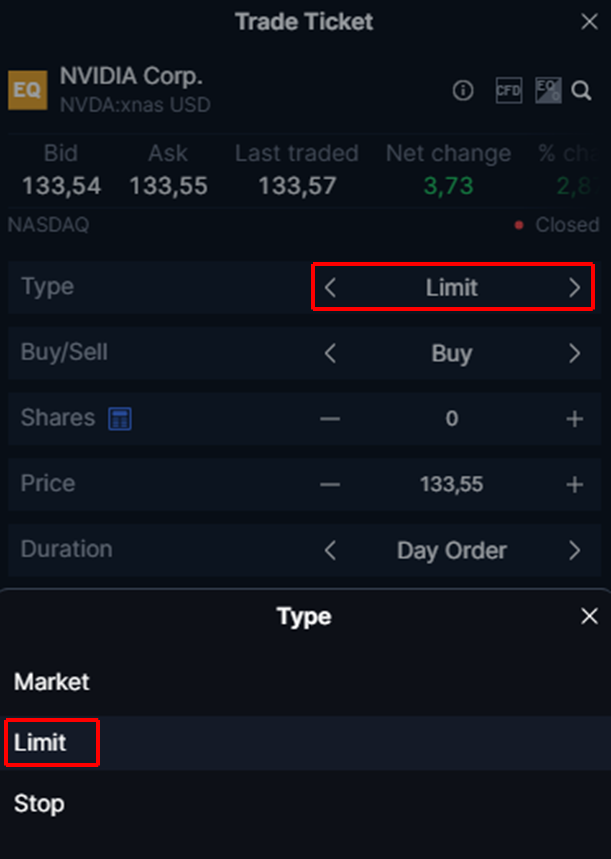The height and width of the screenshot is (859, 611).
Task: Open the instrument search magnifier
Action: tap(581, 91)
